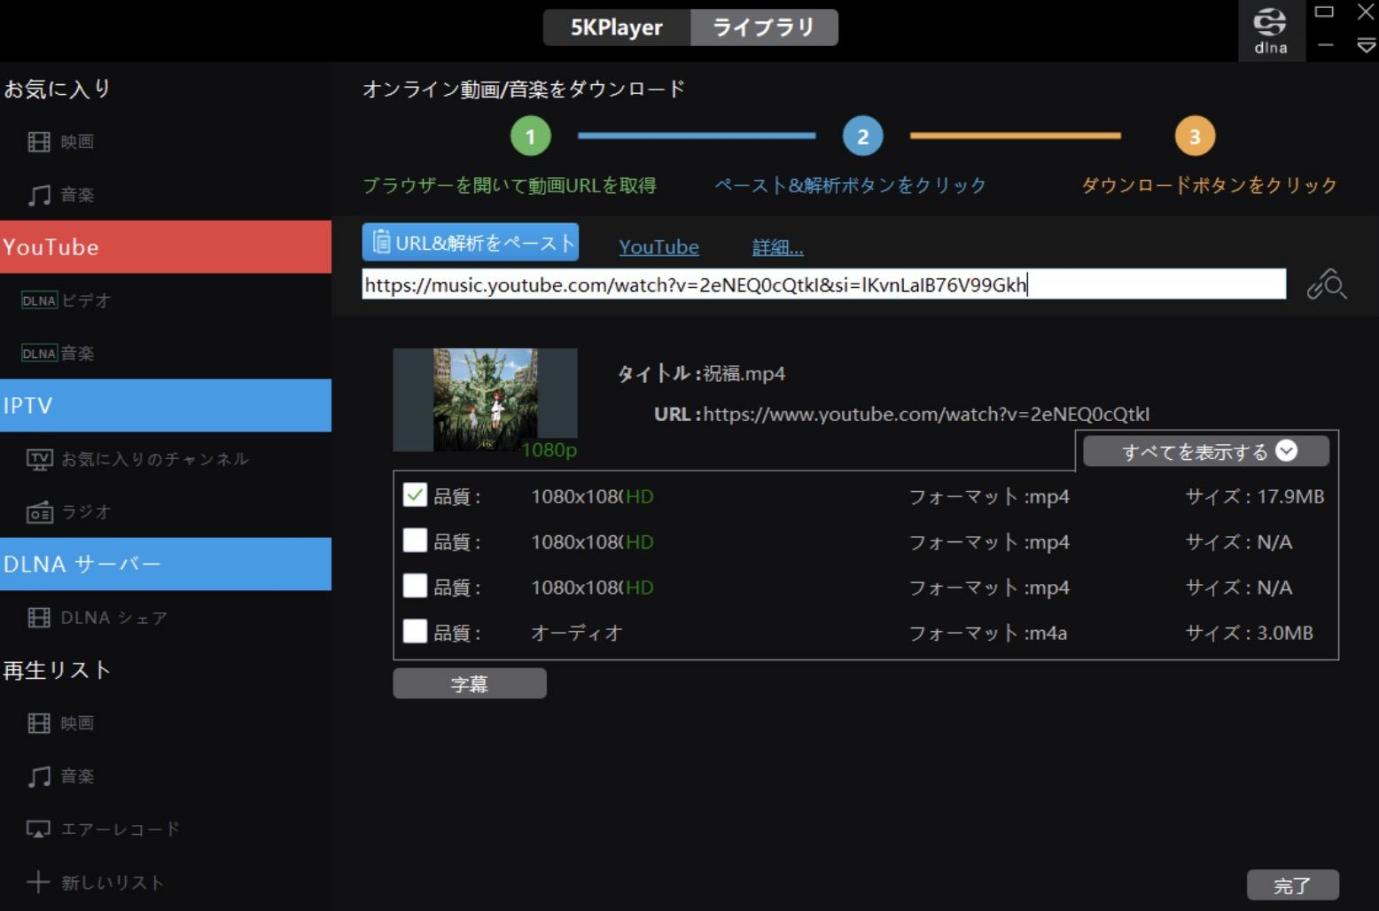Screen dimensions: 1379x911
Task: Switch to the 5KPlayer tab
Action: point(617,27)
